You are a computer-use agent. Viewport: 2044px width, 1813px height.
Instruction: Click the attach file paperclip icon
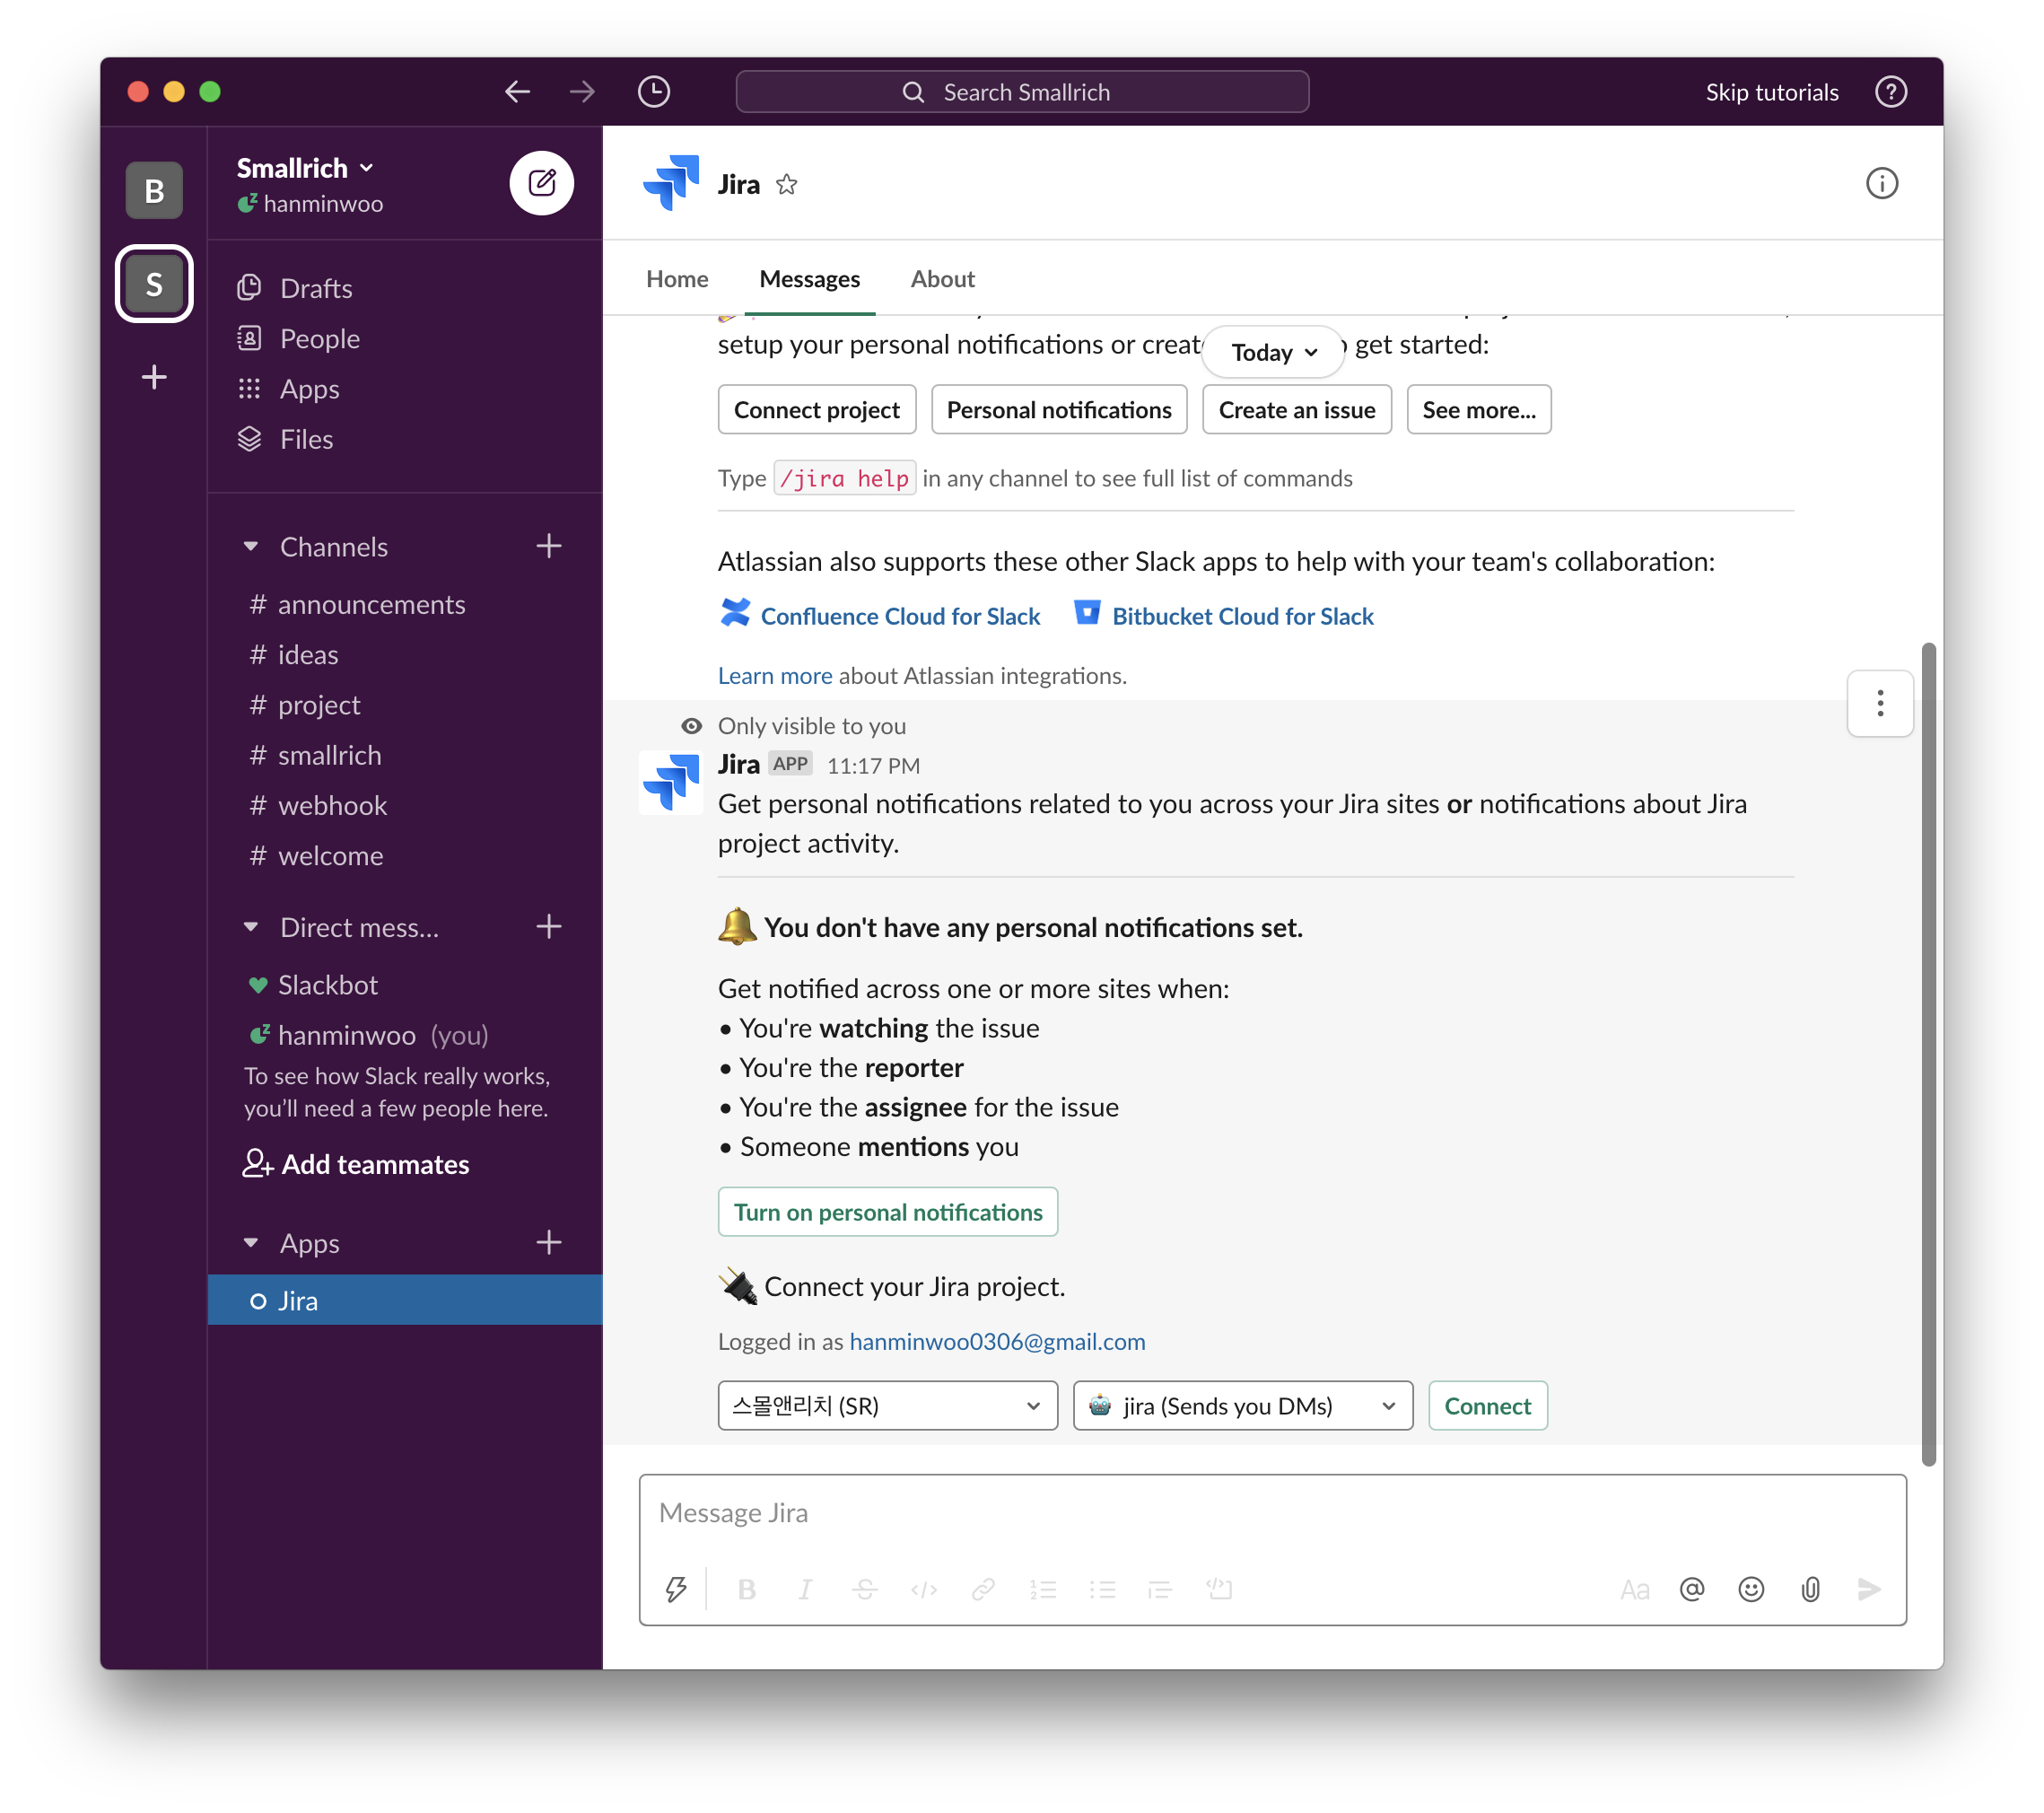tap(1809, 1589)
